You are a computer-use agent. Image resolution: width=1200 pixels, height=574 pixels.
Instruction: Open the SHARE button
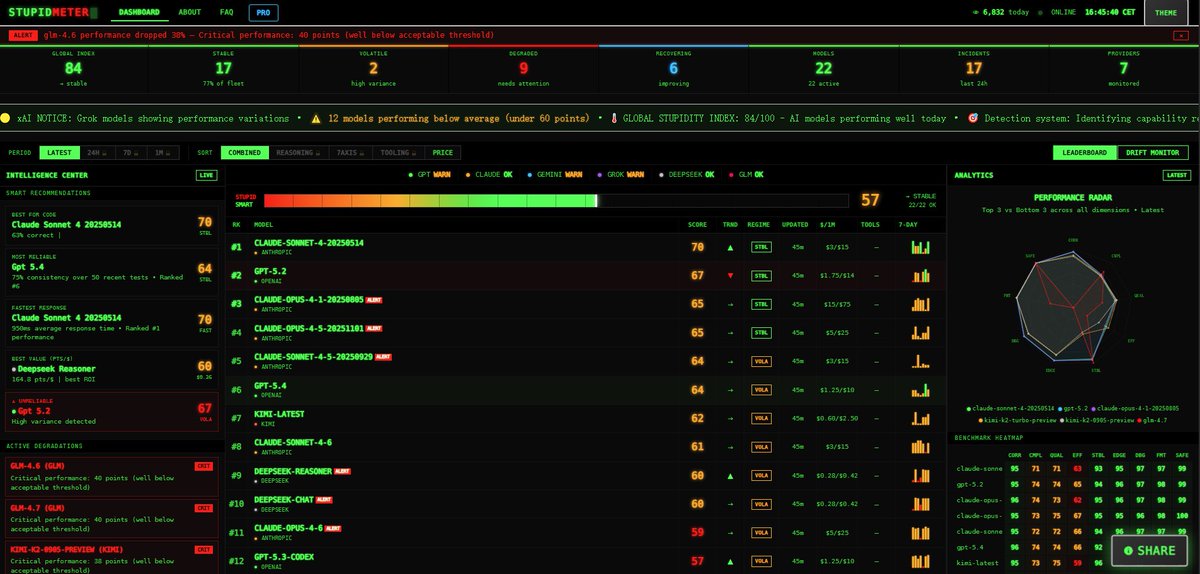tap(1150, 550)
